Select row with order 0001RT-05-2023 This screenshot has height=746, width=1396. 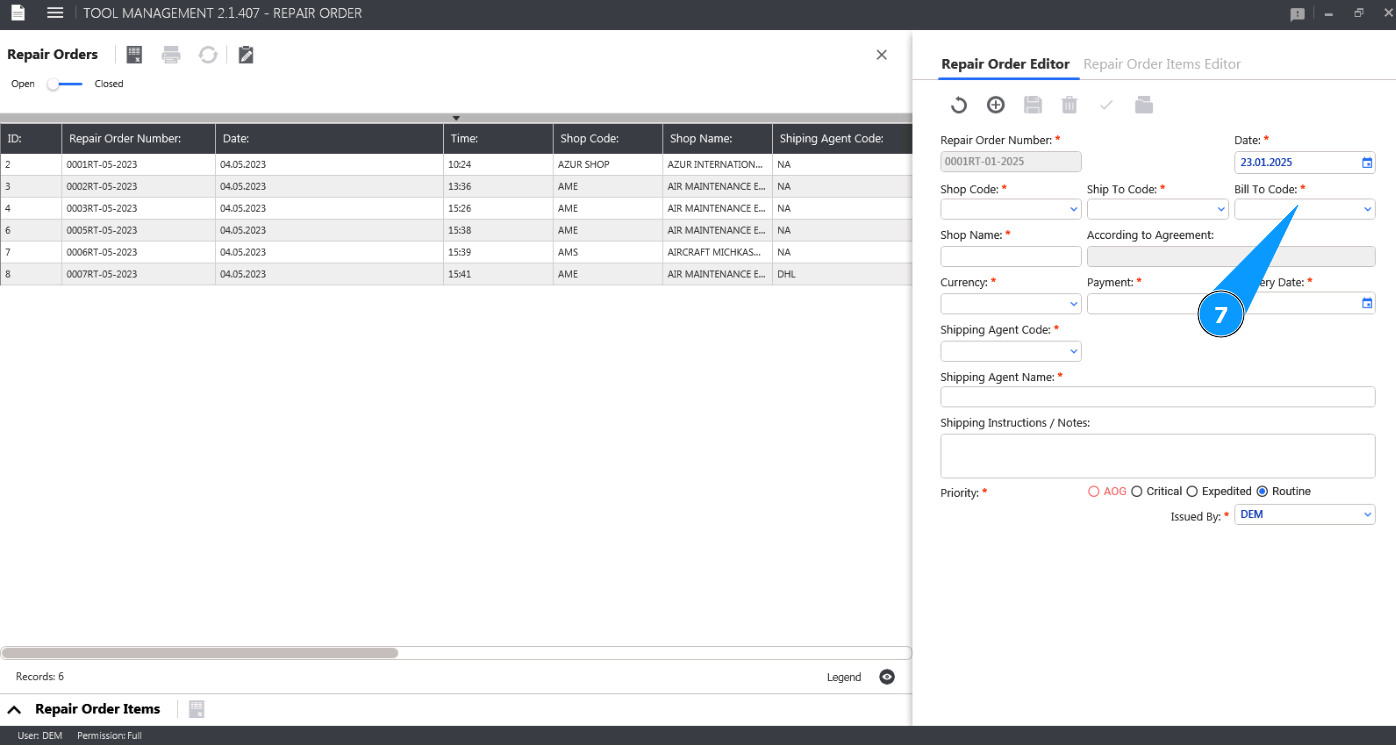[456, 164]
